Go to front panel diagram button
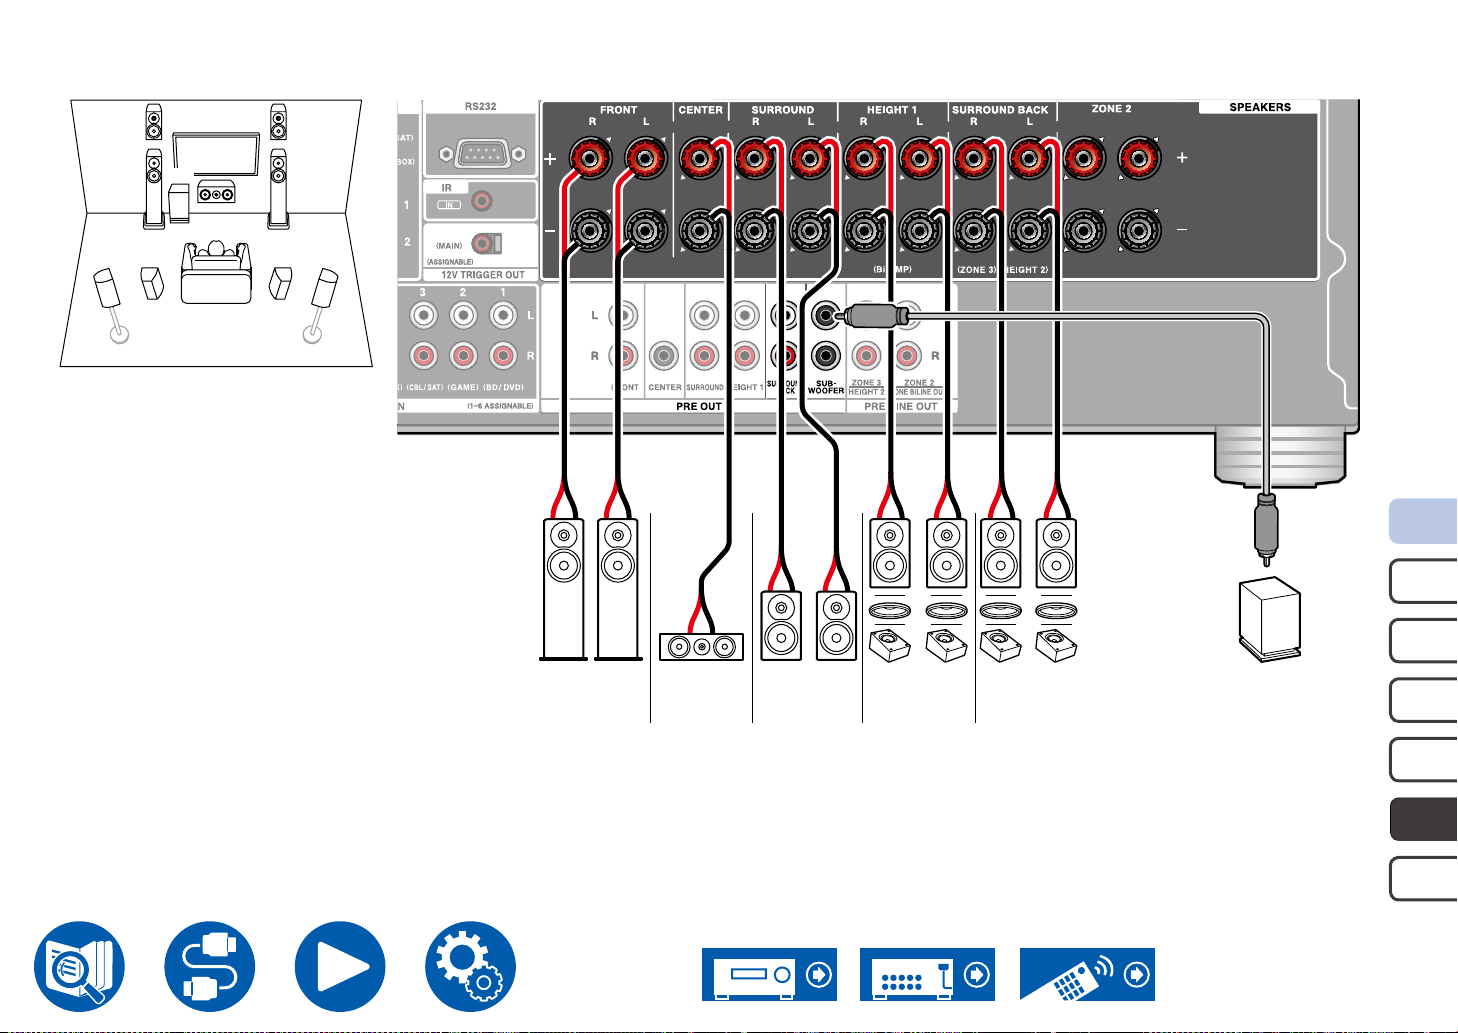The height and width of the screenshot is (1033, 1458). tap(769, 974)
